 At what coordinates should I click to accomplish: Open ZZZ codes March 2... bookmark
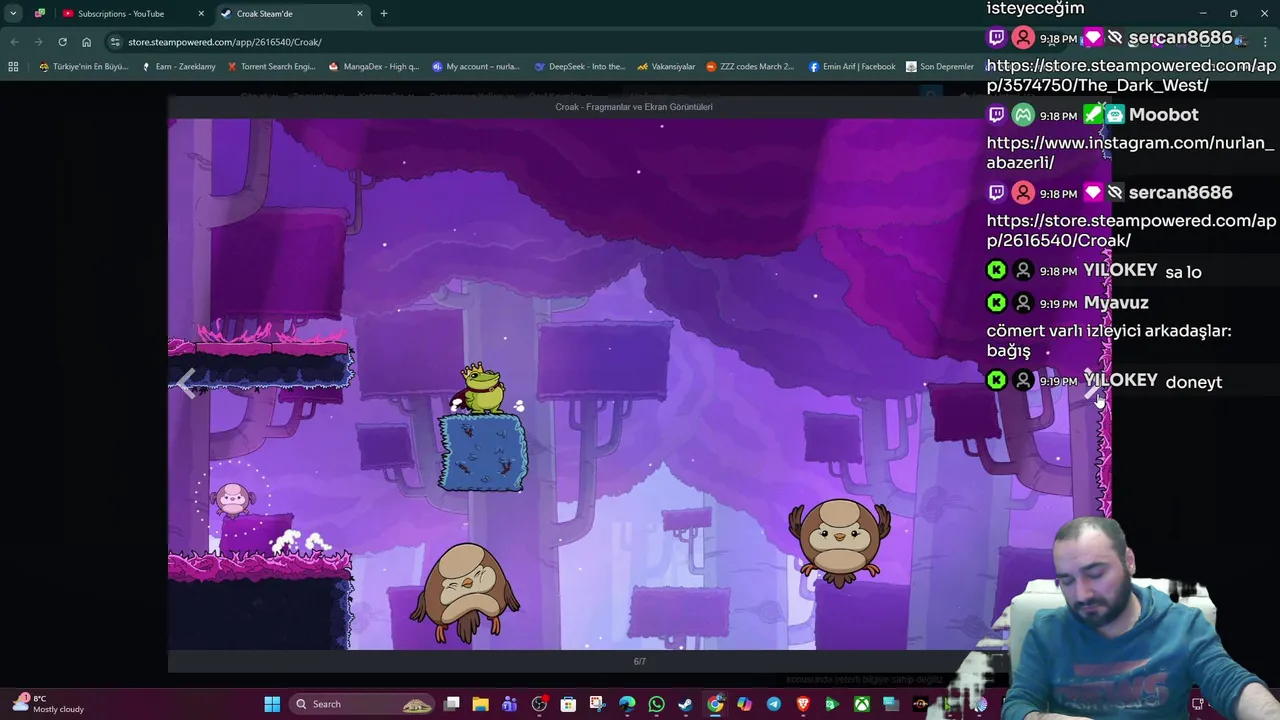[750, 67]
